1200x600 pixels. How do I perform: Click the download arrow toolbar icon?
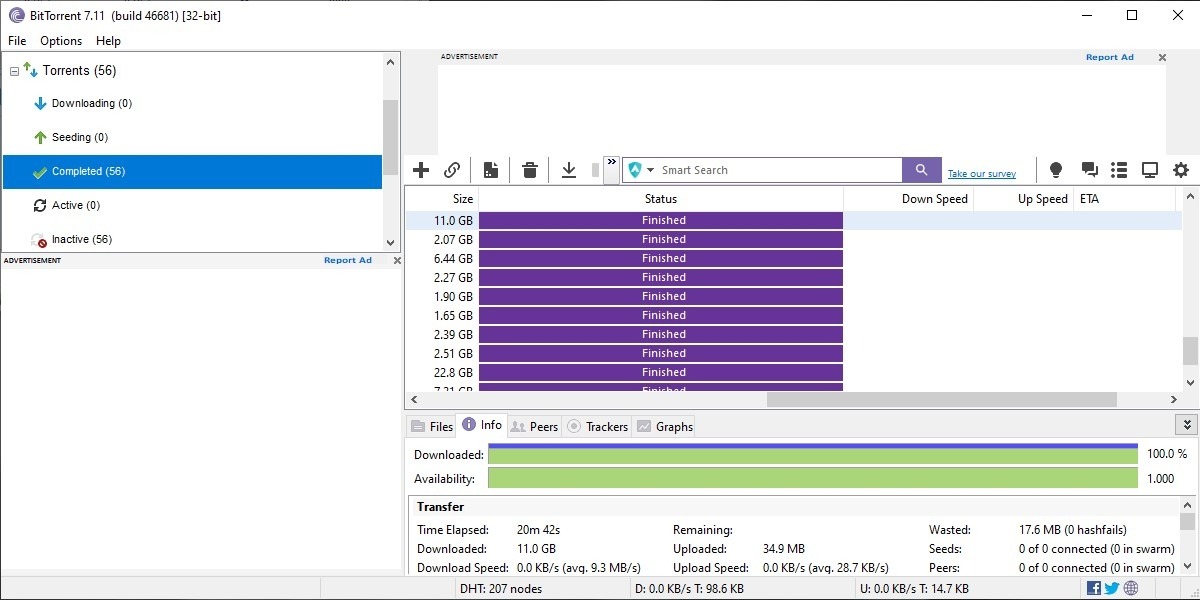[569, 170]
